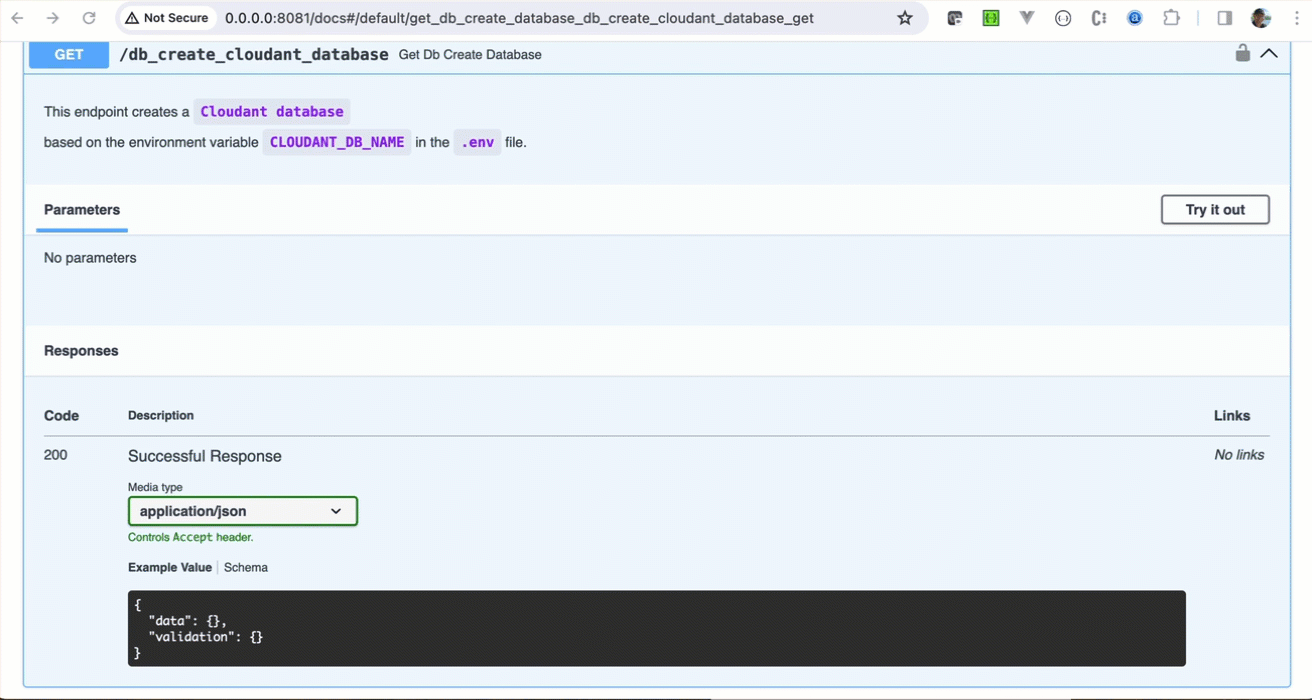Switch to the Schema tab

[x=246, y=567]
